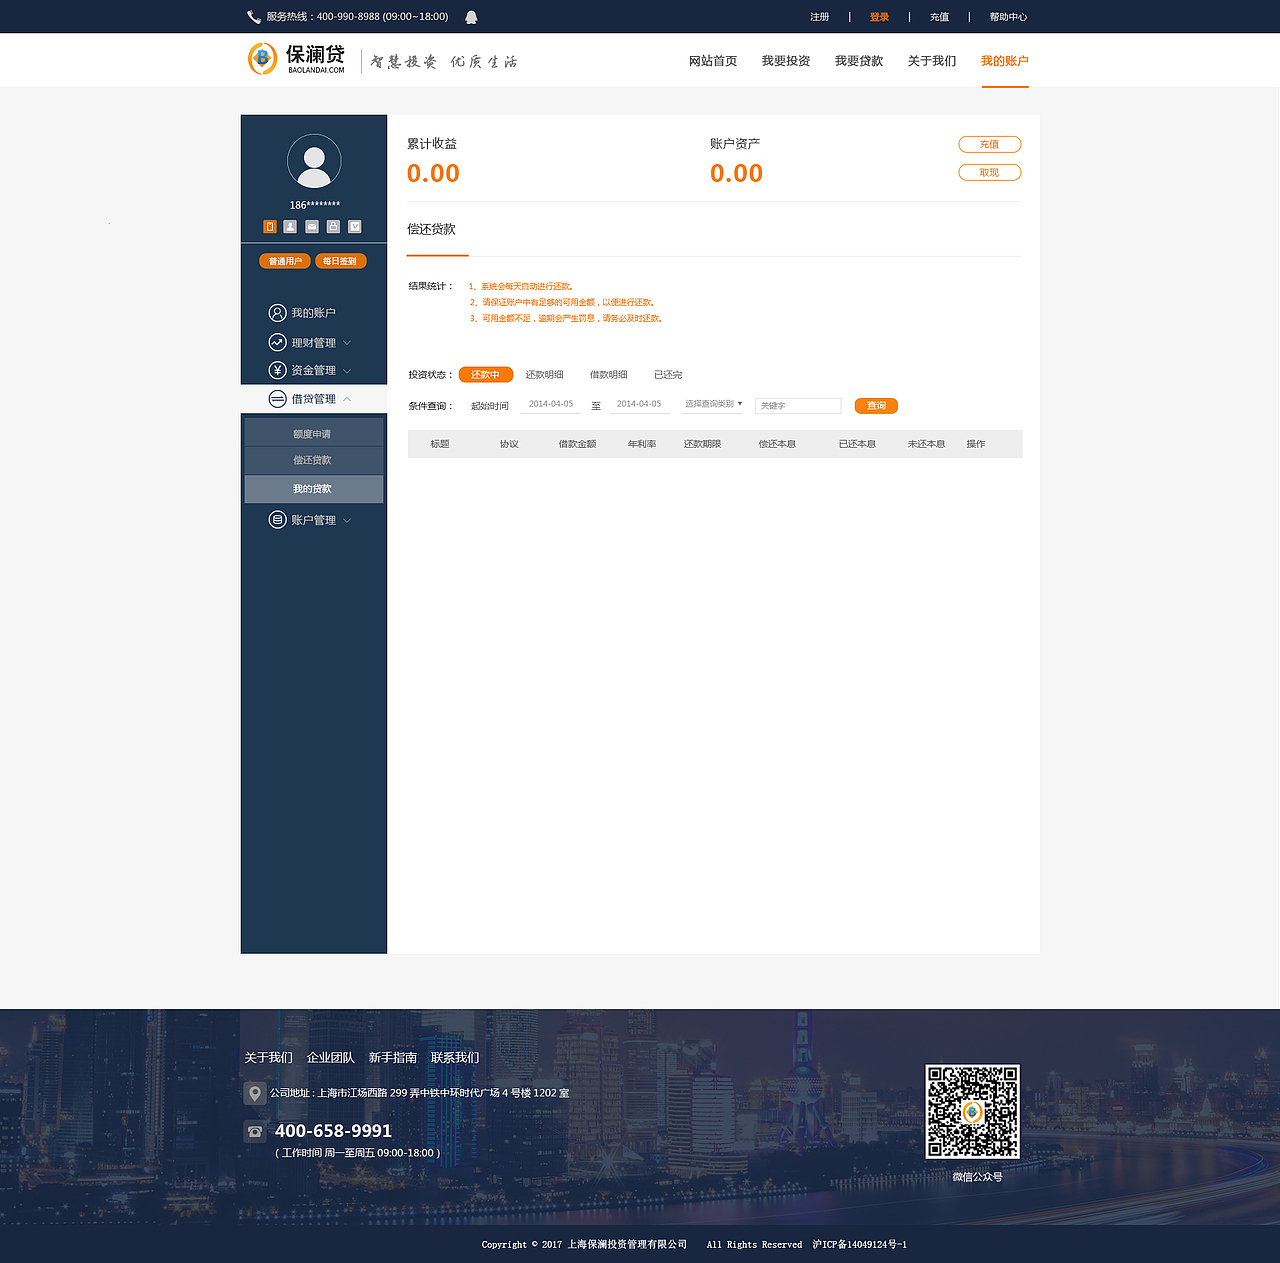Click the identity verification badge icon

(290, 227)
